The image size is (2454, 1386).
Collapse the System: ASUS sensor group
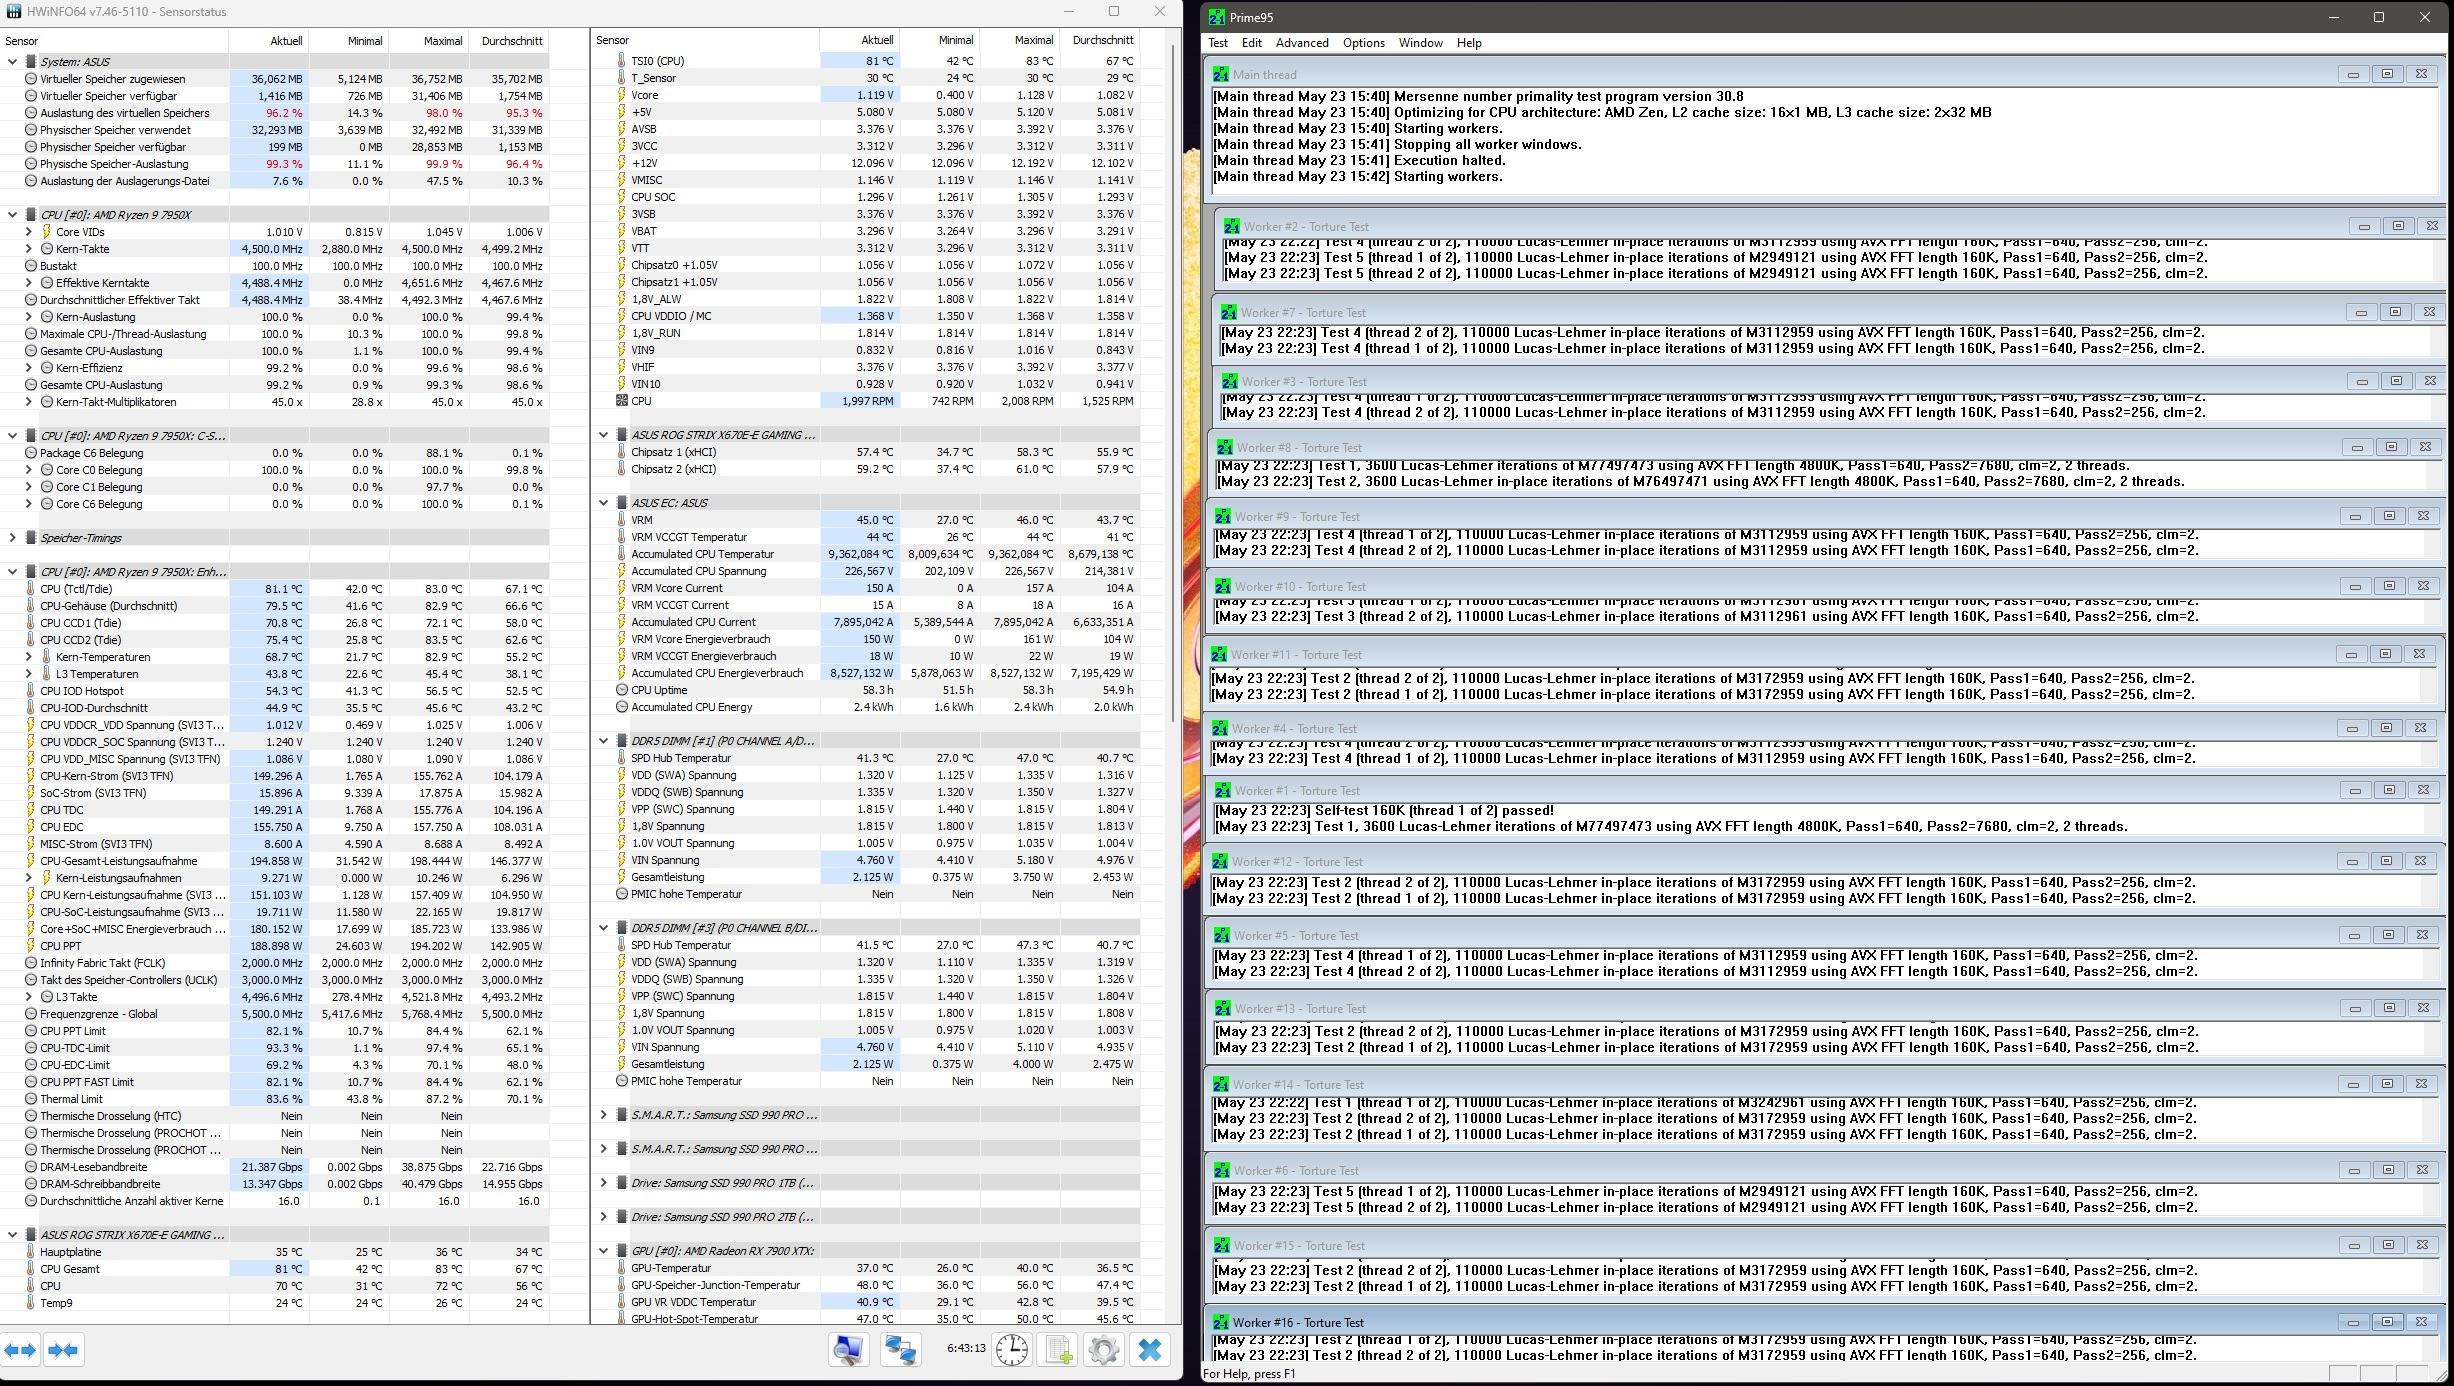[x=13, y=62]
